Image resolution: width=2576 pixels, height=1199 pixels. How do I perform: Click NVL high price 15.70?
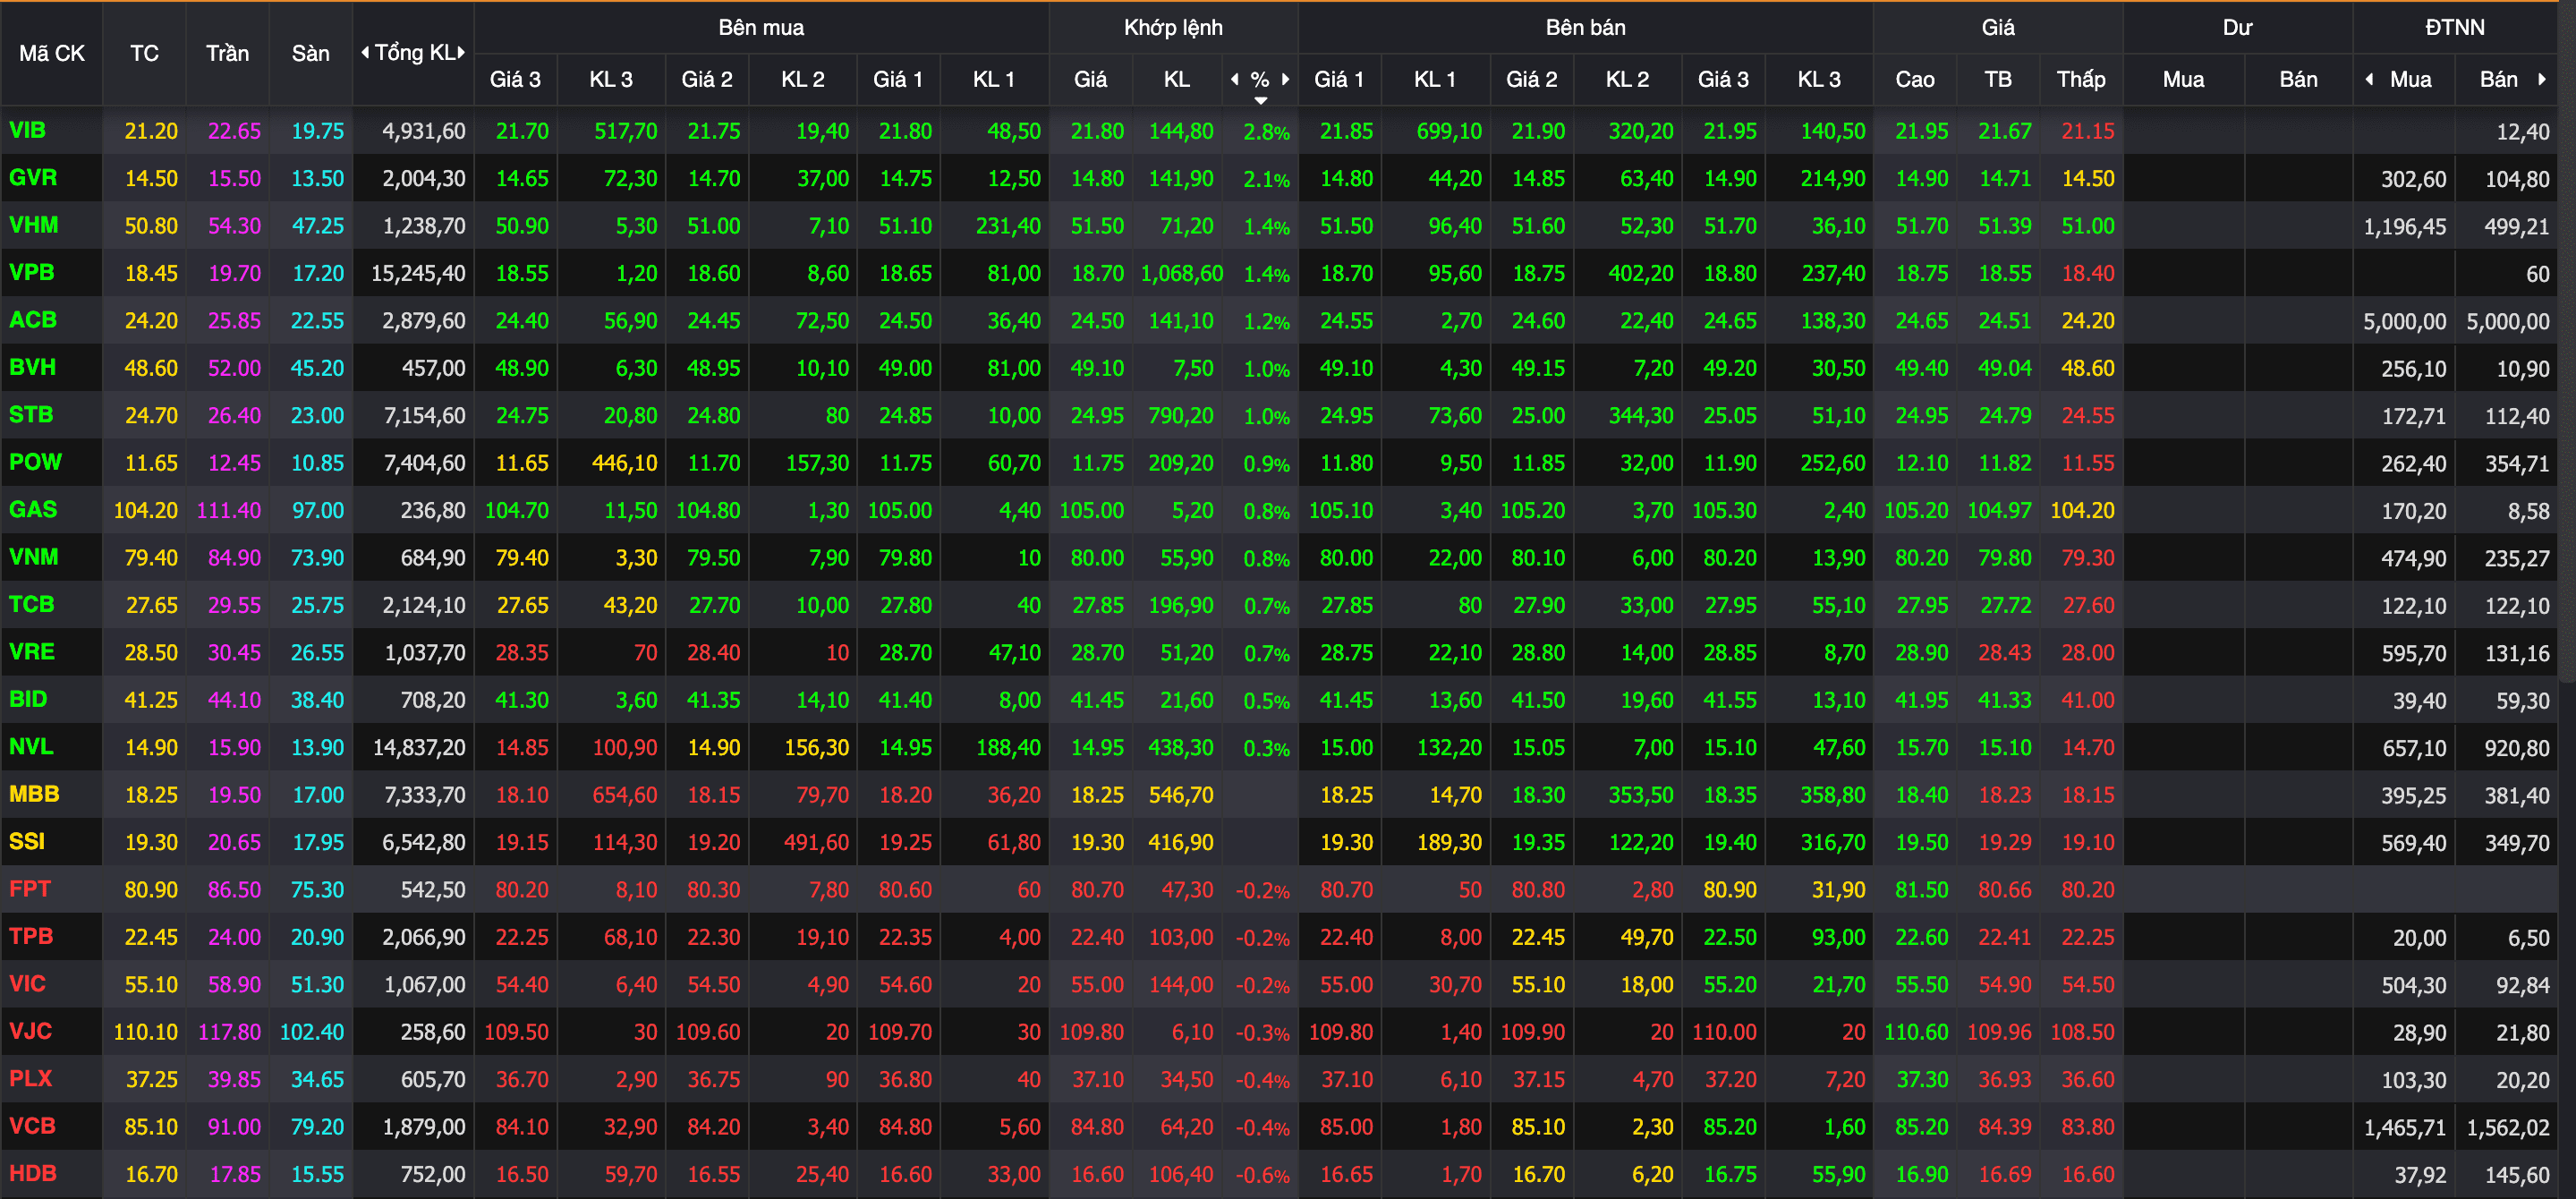click(1921, 748)
